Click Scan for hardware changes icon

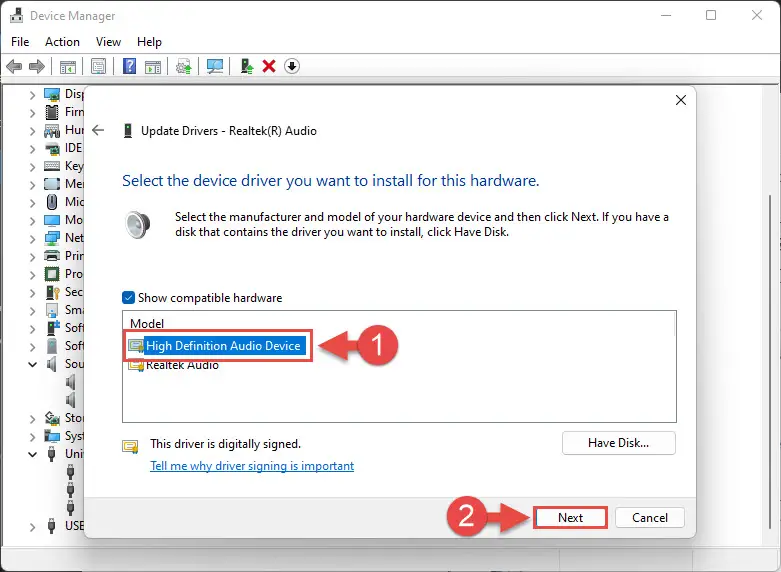215,67
